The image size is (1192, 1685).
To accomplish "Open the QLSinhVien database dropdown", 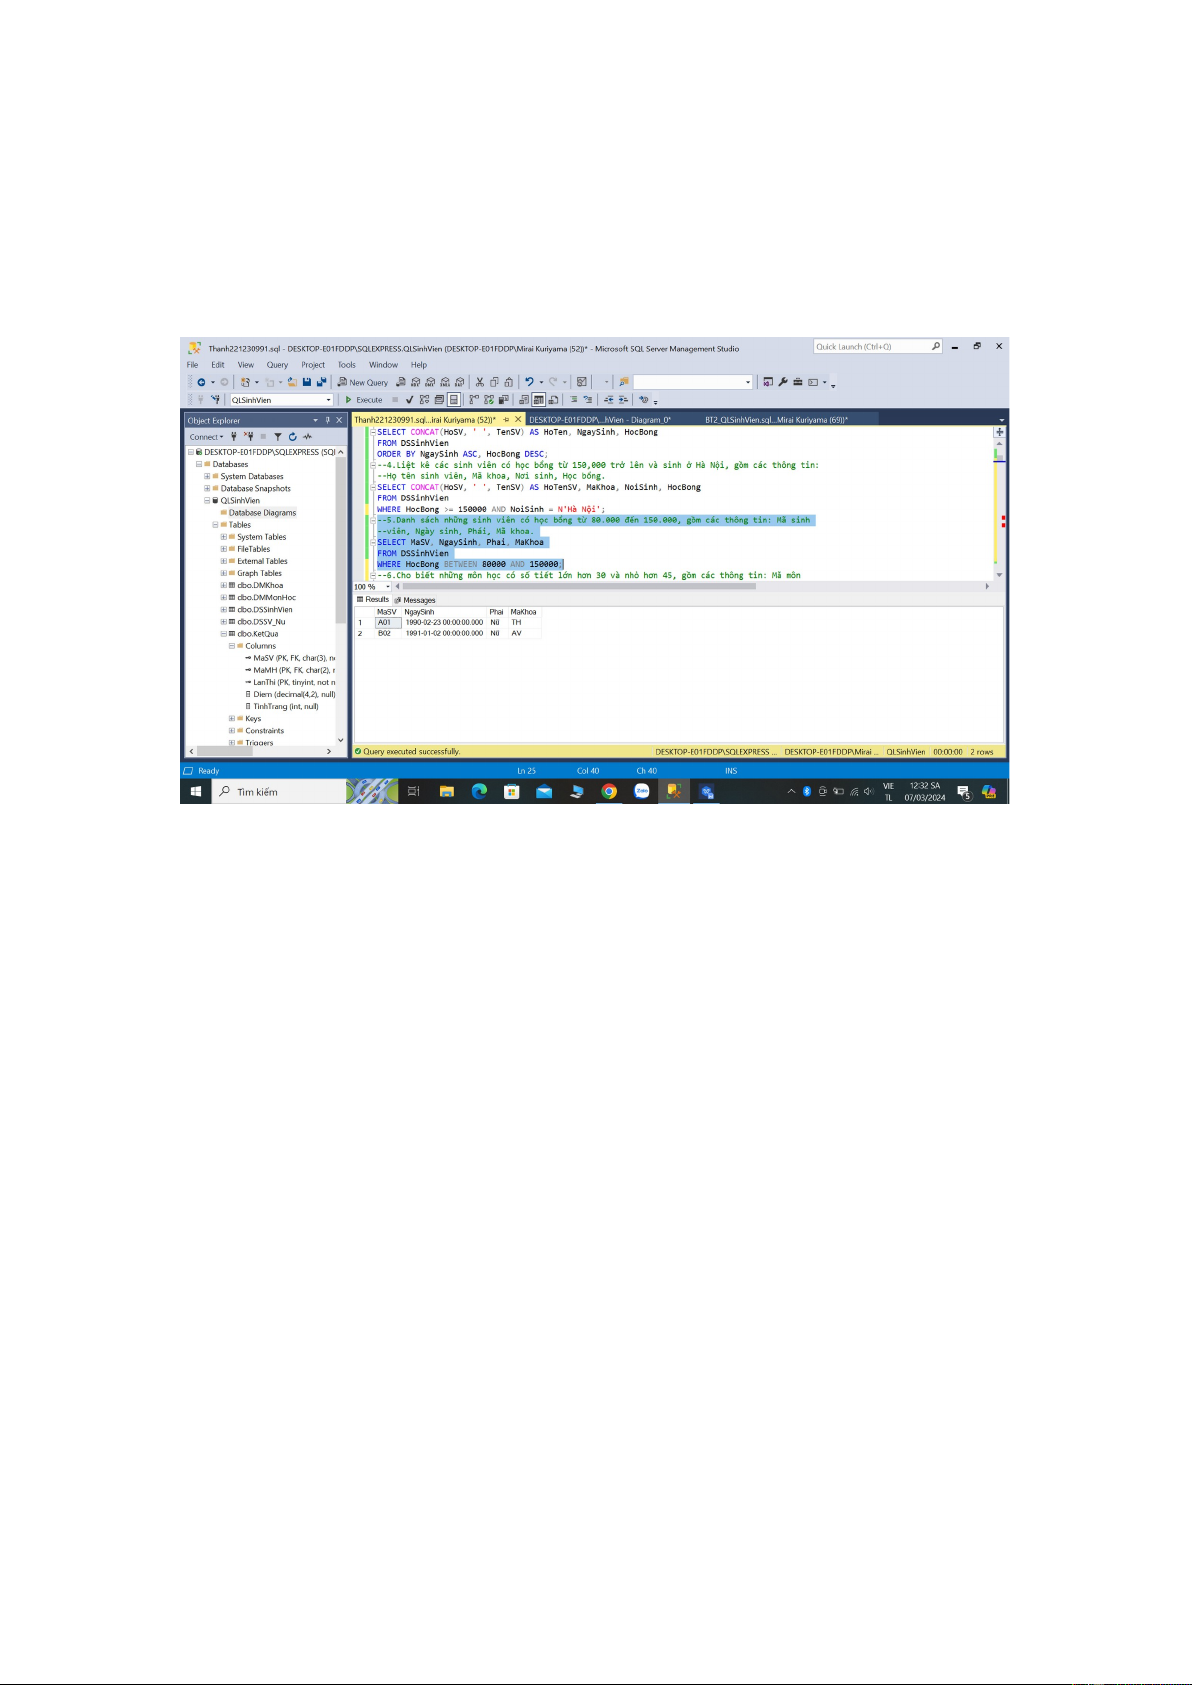I will (x=328, y=400).
